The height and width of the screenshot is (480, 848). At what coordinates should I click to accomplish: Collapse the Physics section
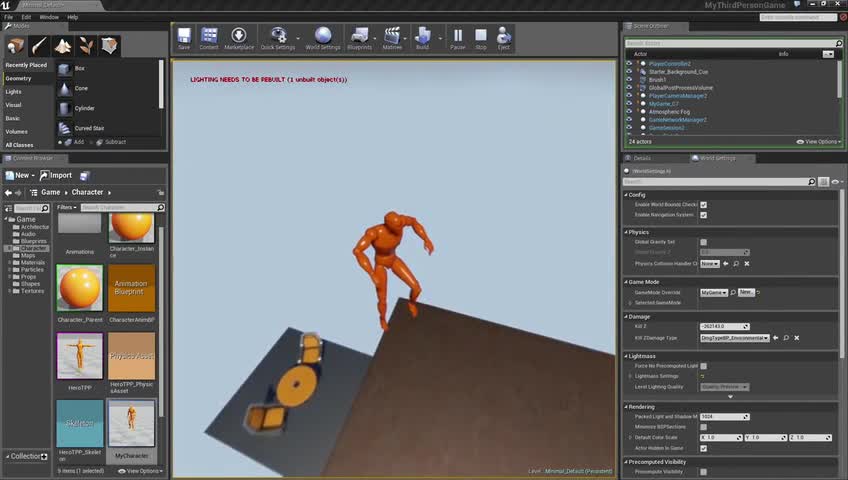point(626,232)
